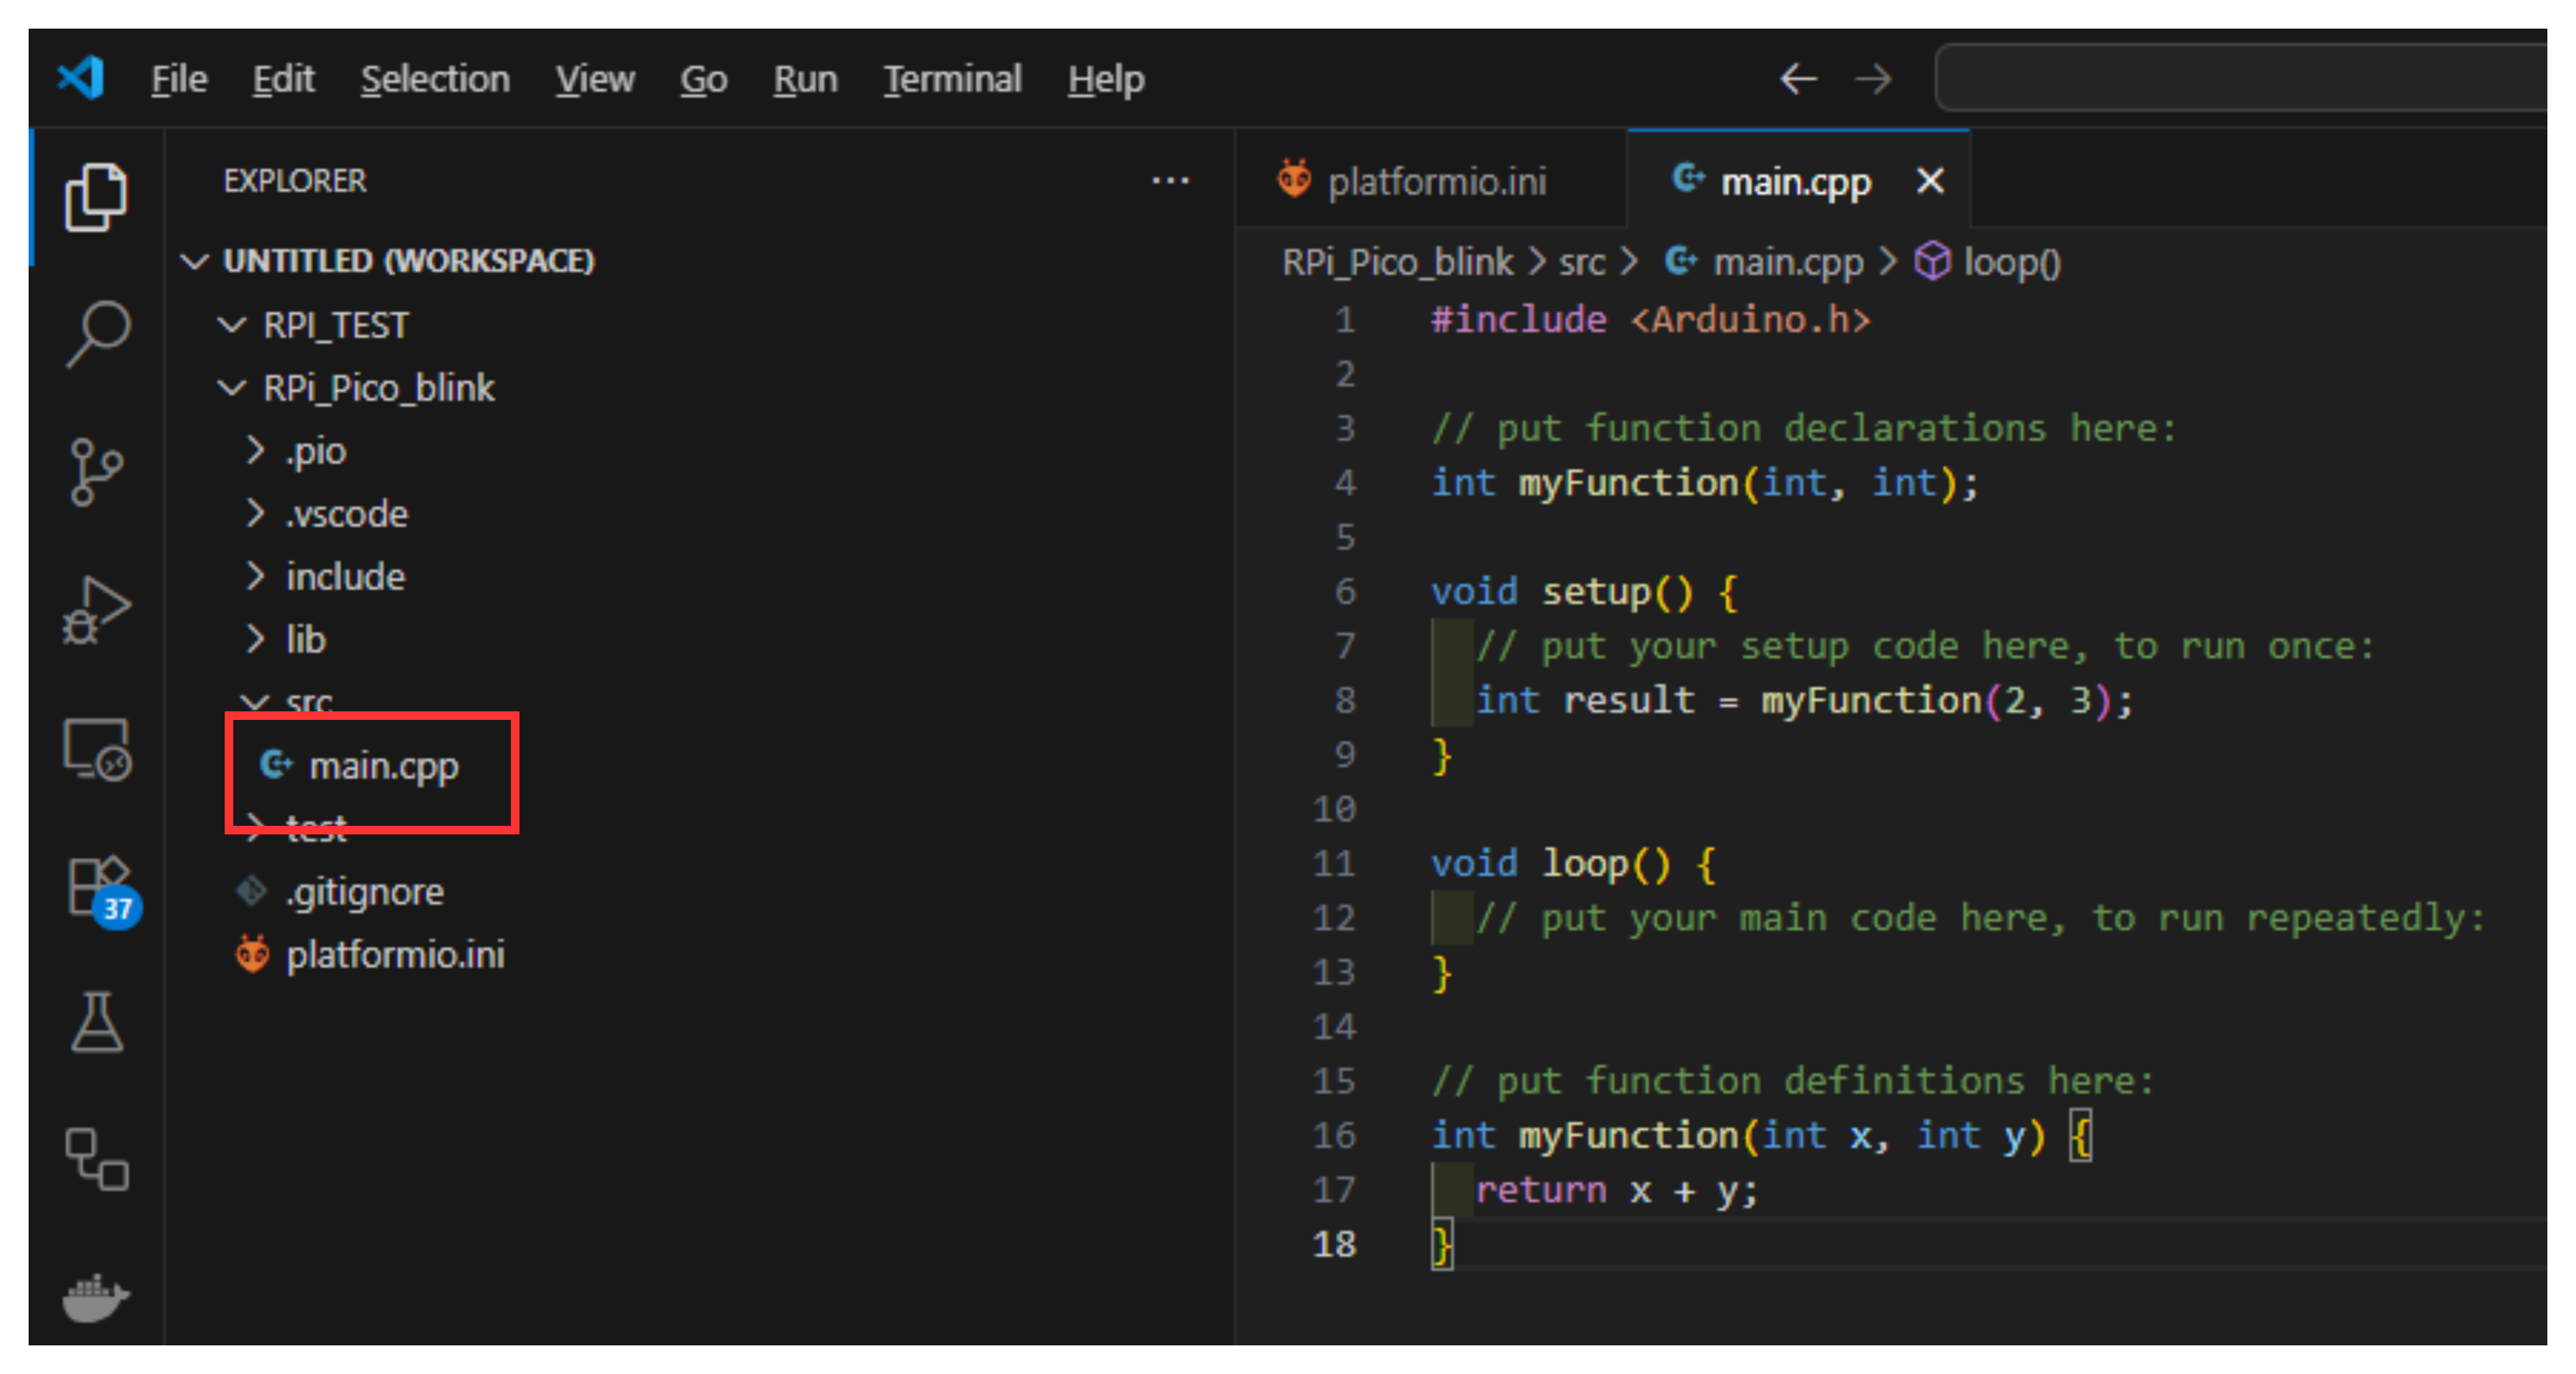This screenshot has width=2576, height=1374.
Task: Open platformio.ini in the file tree
Action: (394, 955)
